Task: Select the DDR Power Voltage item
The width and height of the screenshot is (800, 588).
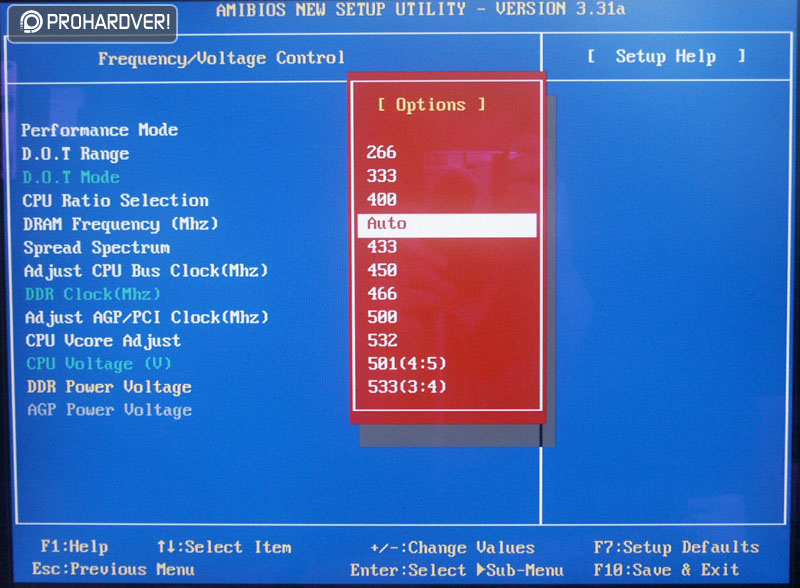Action: (109, 387)
